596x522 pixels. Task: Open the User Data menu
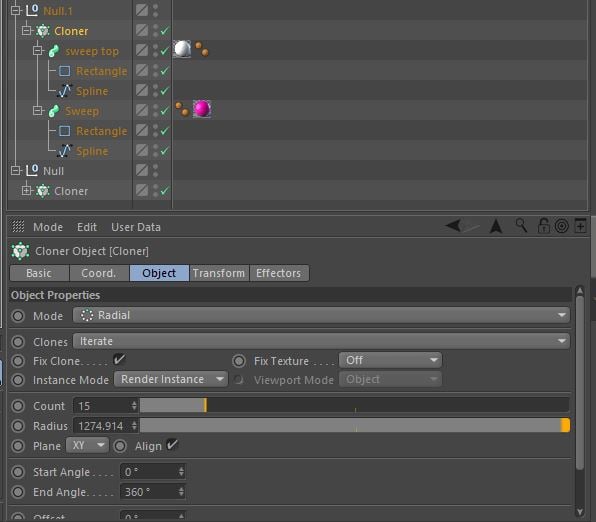tap(136, 227)
